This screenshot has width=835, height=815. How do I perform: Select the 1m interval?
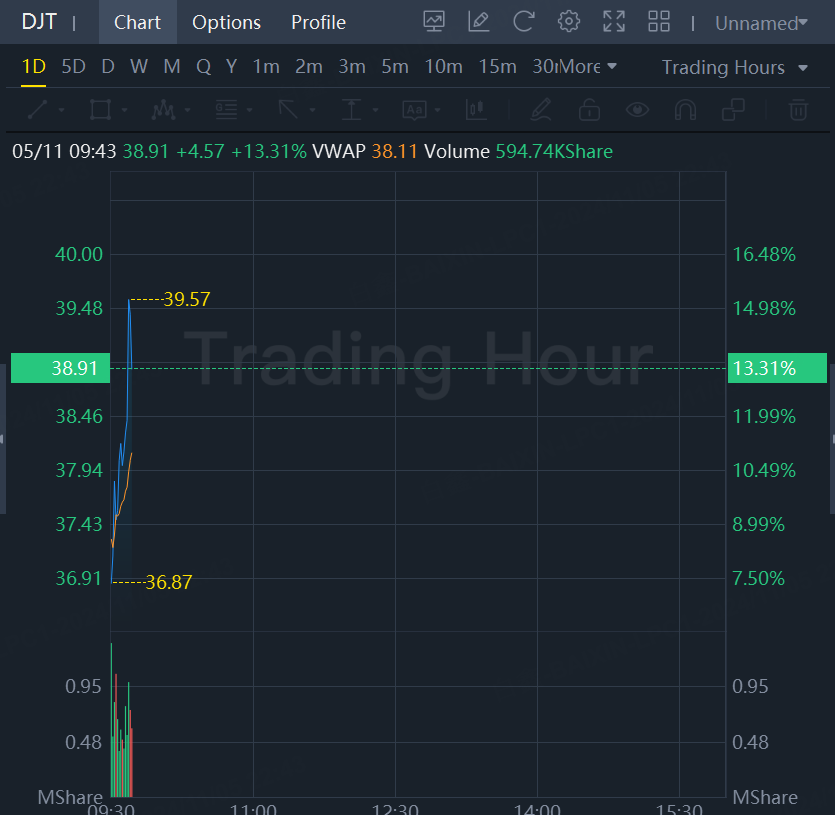pyautogui.click(x=266, y=67)
